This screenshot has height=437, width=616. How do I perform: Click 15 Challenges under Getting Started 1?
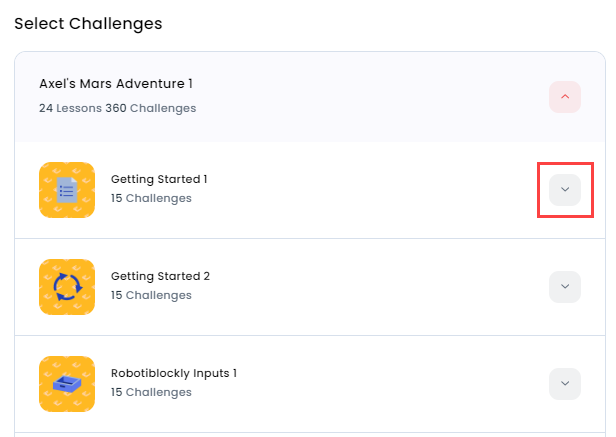coord(151,198)
